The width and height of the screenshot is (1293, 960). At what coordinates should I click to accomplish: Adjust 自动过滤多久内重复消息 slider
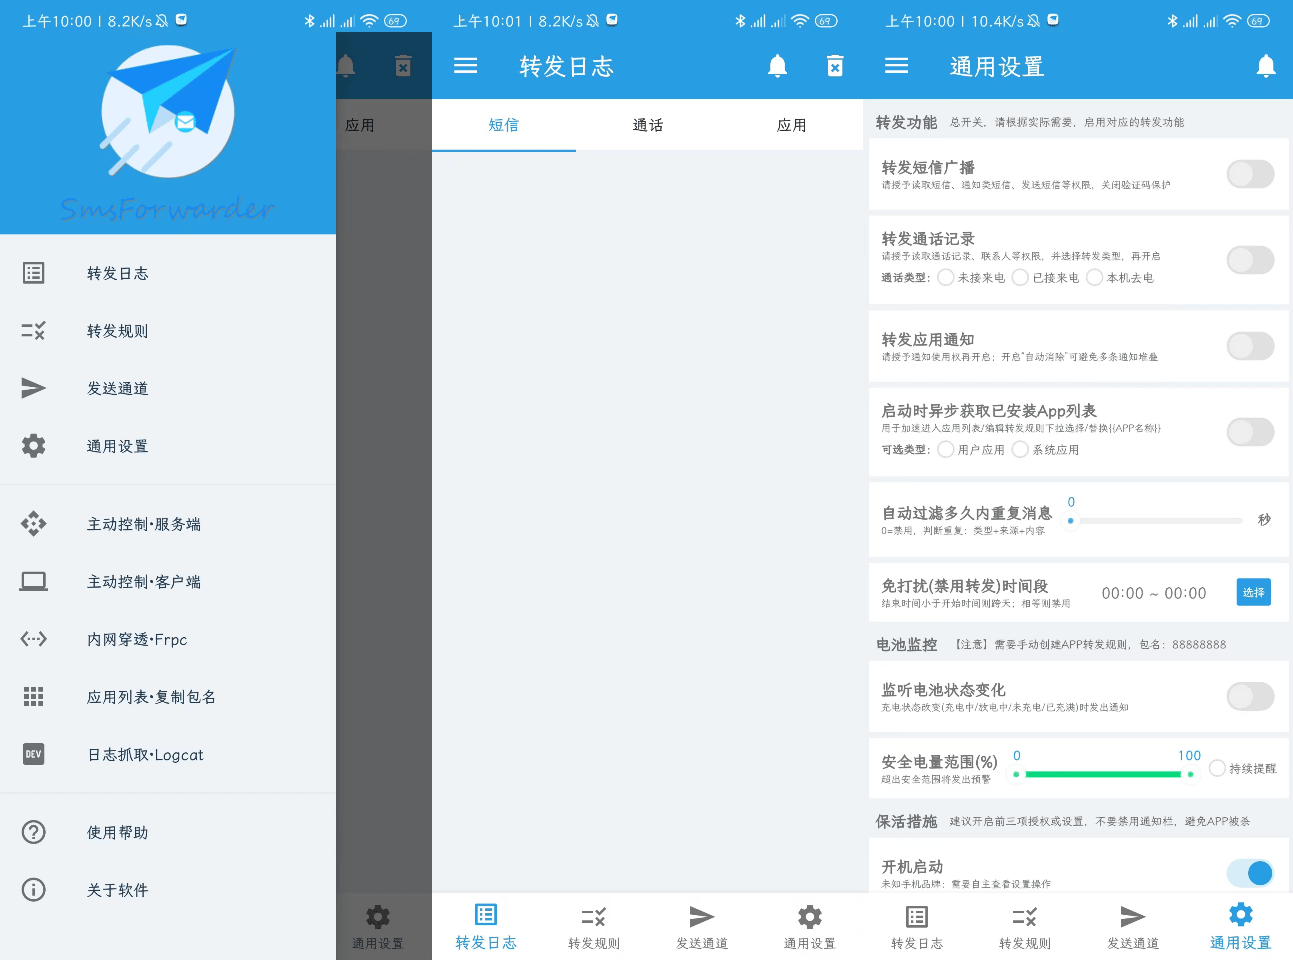click(x=1155, y=521)
